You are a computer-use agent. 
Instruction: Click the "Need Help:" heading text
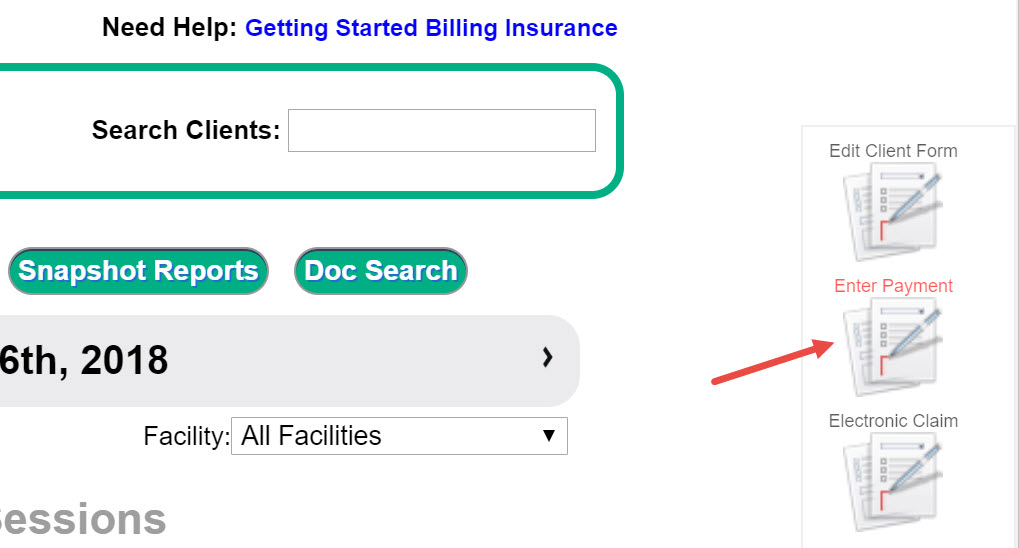(x=169, y=28)
